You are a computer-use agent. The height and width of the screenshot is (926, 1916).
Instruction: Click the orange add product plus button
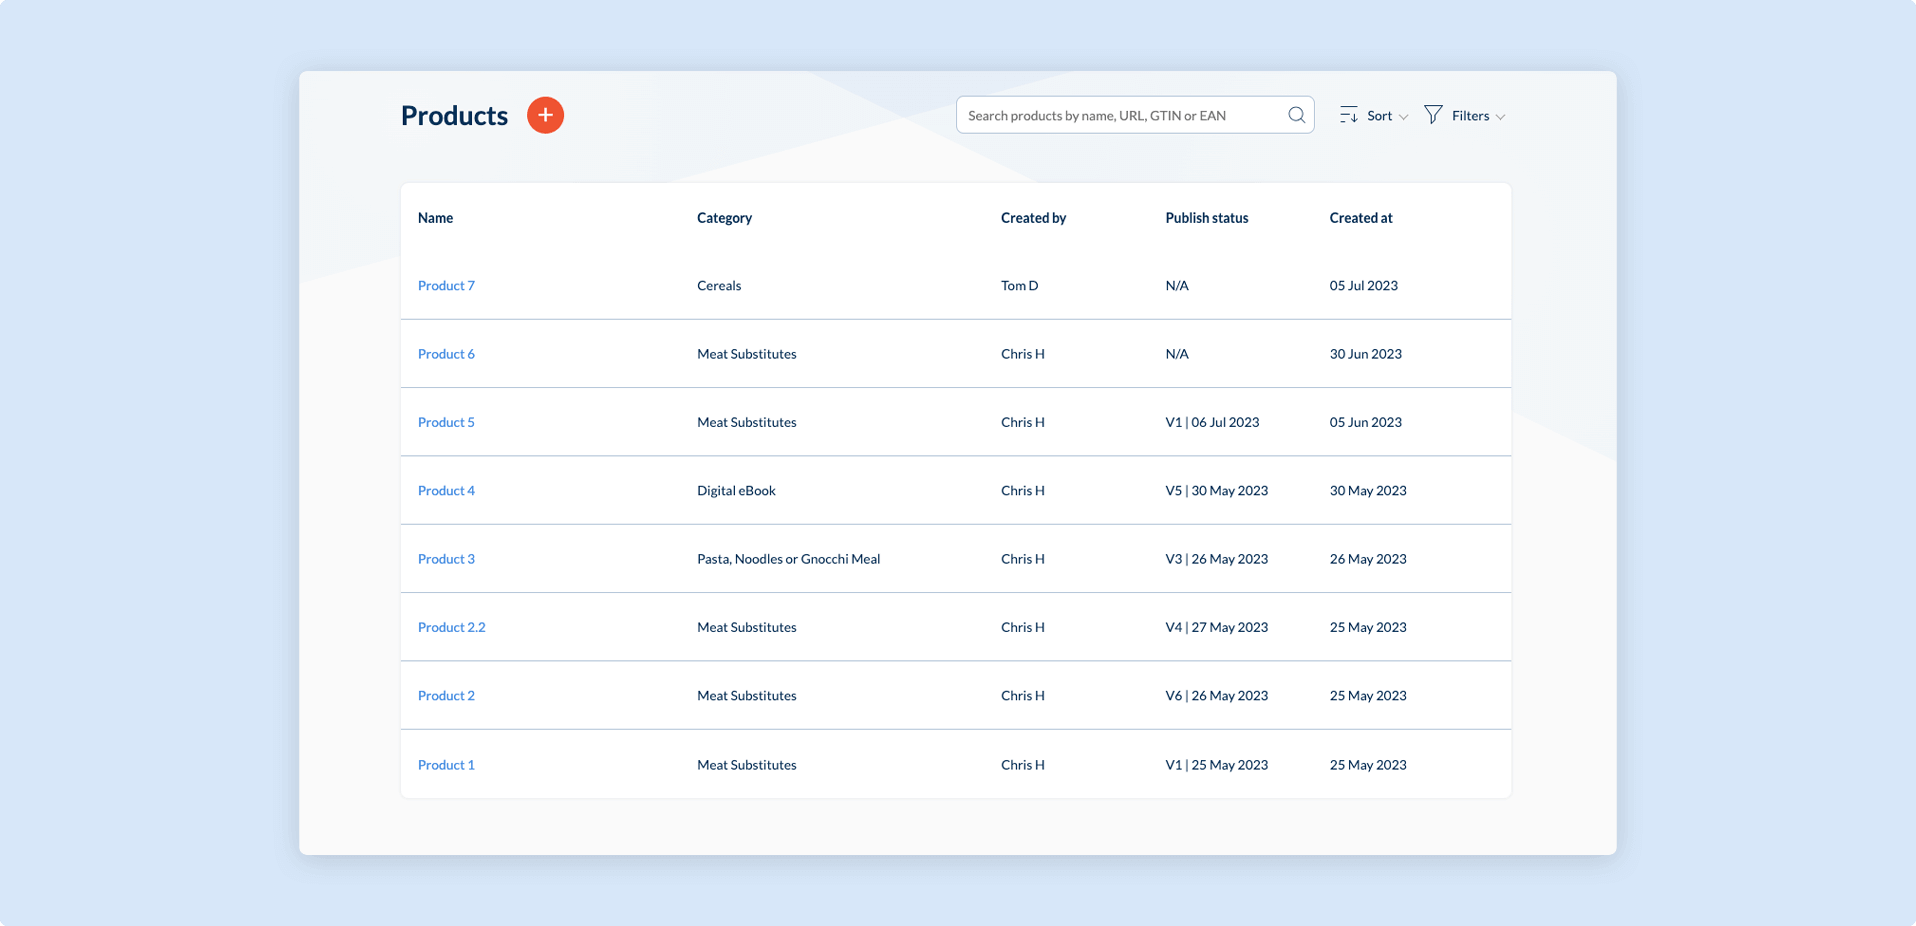545,115
